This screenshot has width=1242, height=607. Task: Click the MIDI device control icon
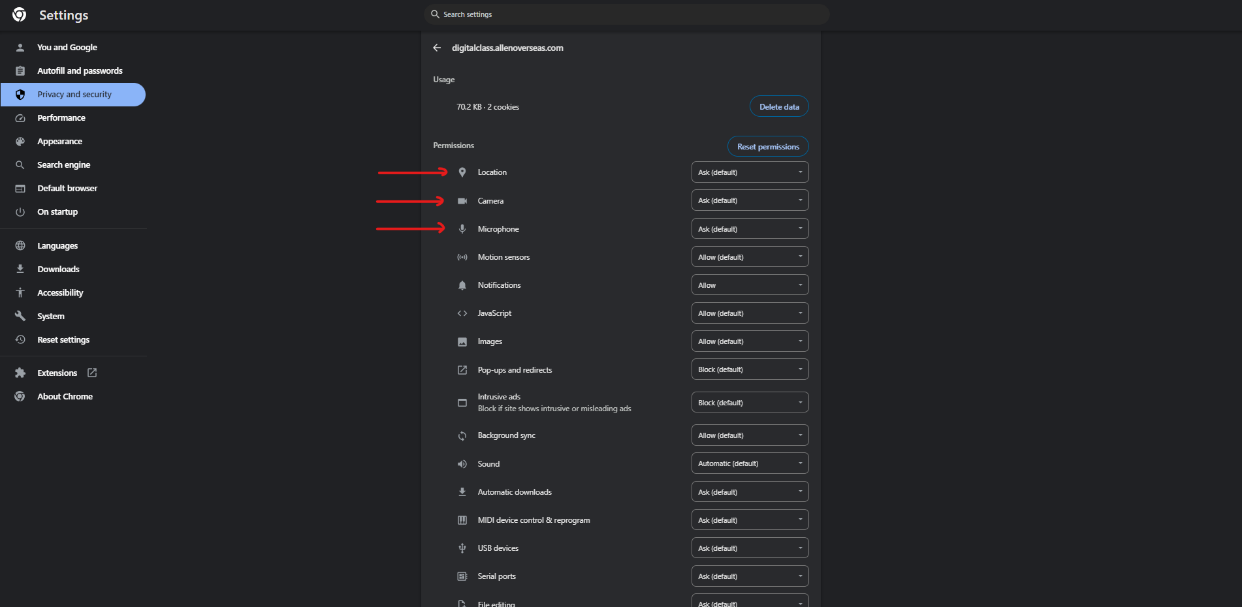coord(462,520)
